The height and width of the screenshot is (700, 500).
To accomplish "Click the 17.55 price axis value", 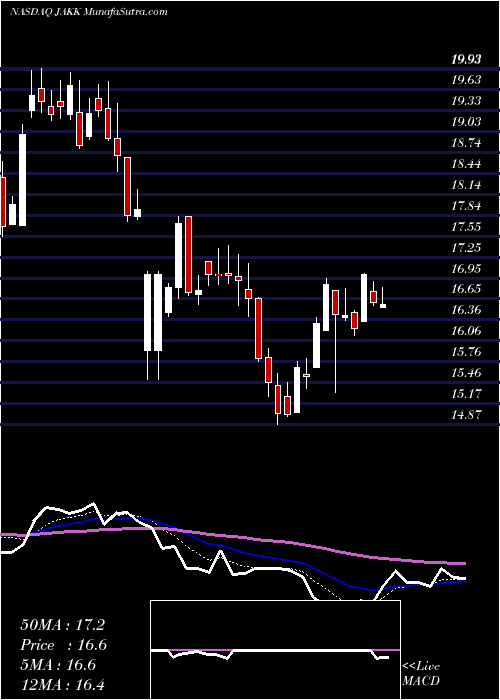I will pyautogui.click(x=467, y=226).
